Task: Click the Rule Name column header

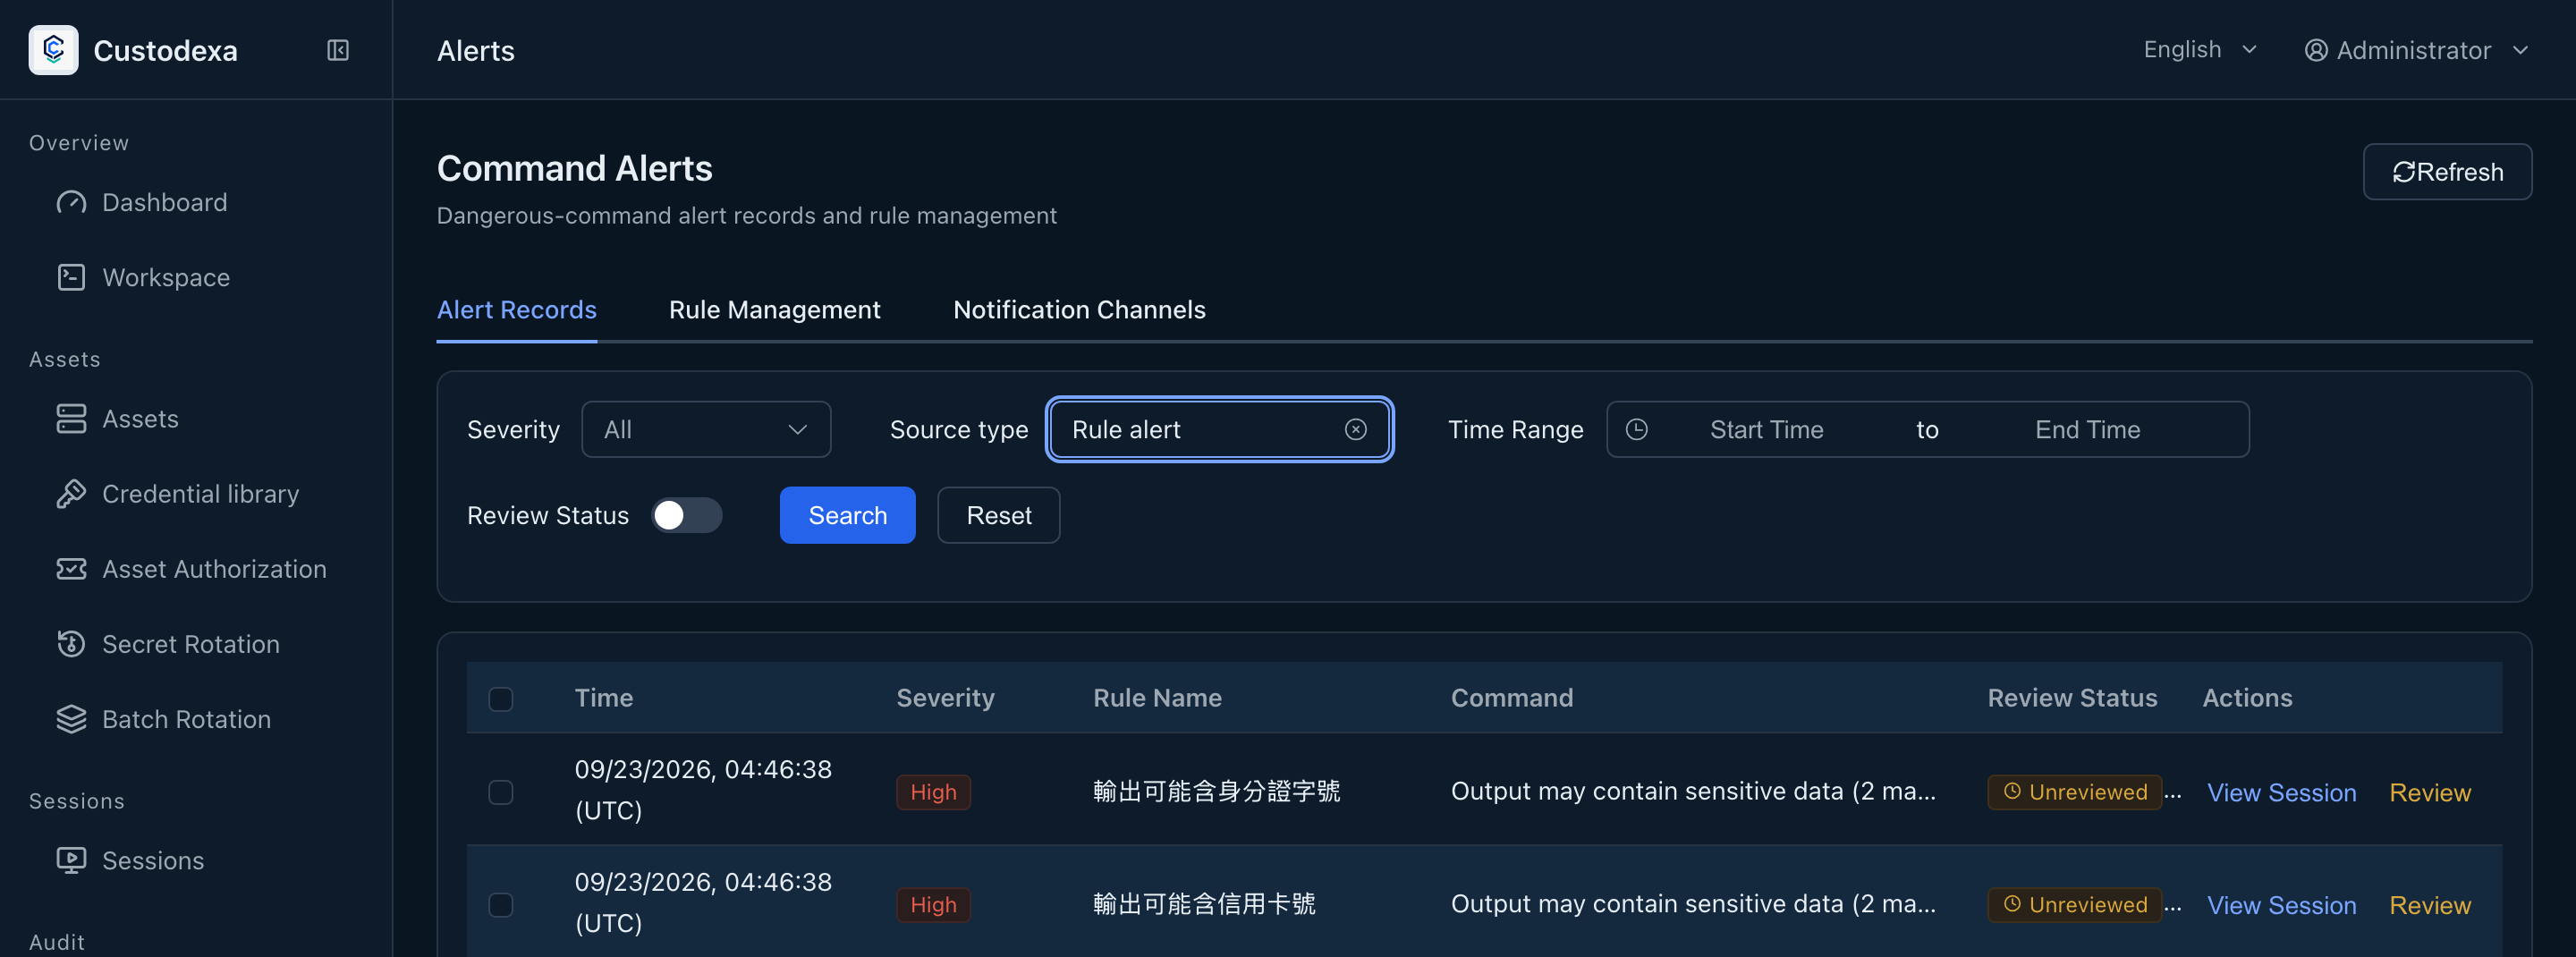Action: click(x=1157, y=698)
